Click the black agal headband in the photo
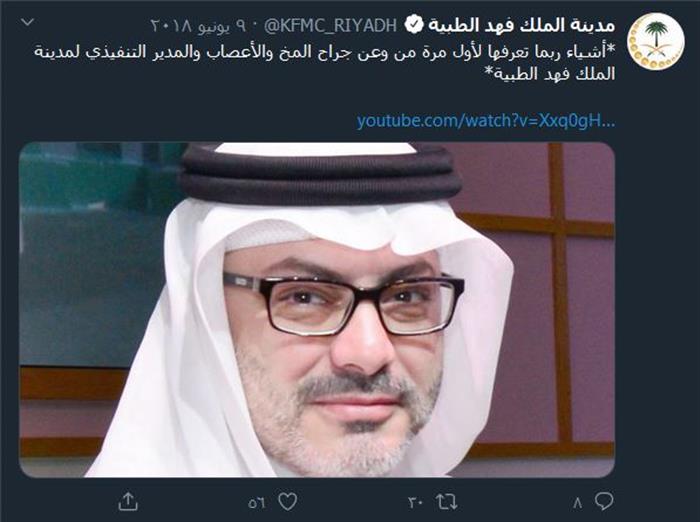 point(319,174)
